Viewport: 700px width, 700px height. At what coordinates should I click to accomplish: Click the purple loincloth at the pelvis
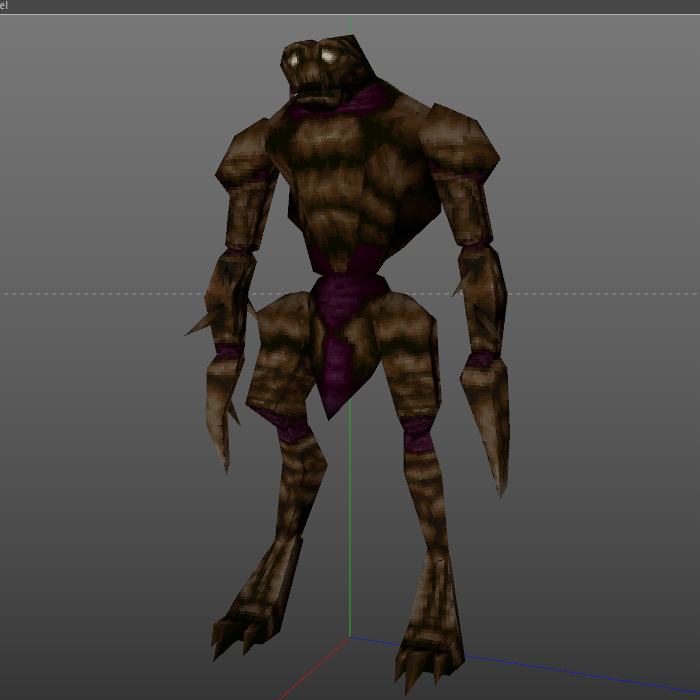(x=341, y=340)
